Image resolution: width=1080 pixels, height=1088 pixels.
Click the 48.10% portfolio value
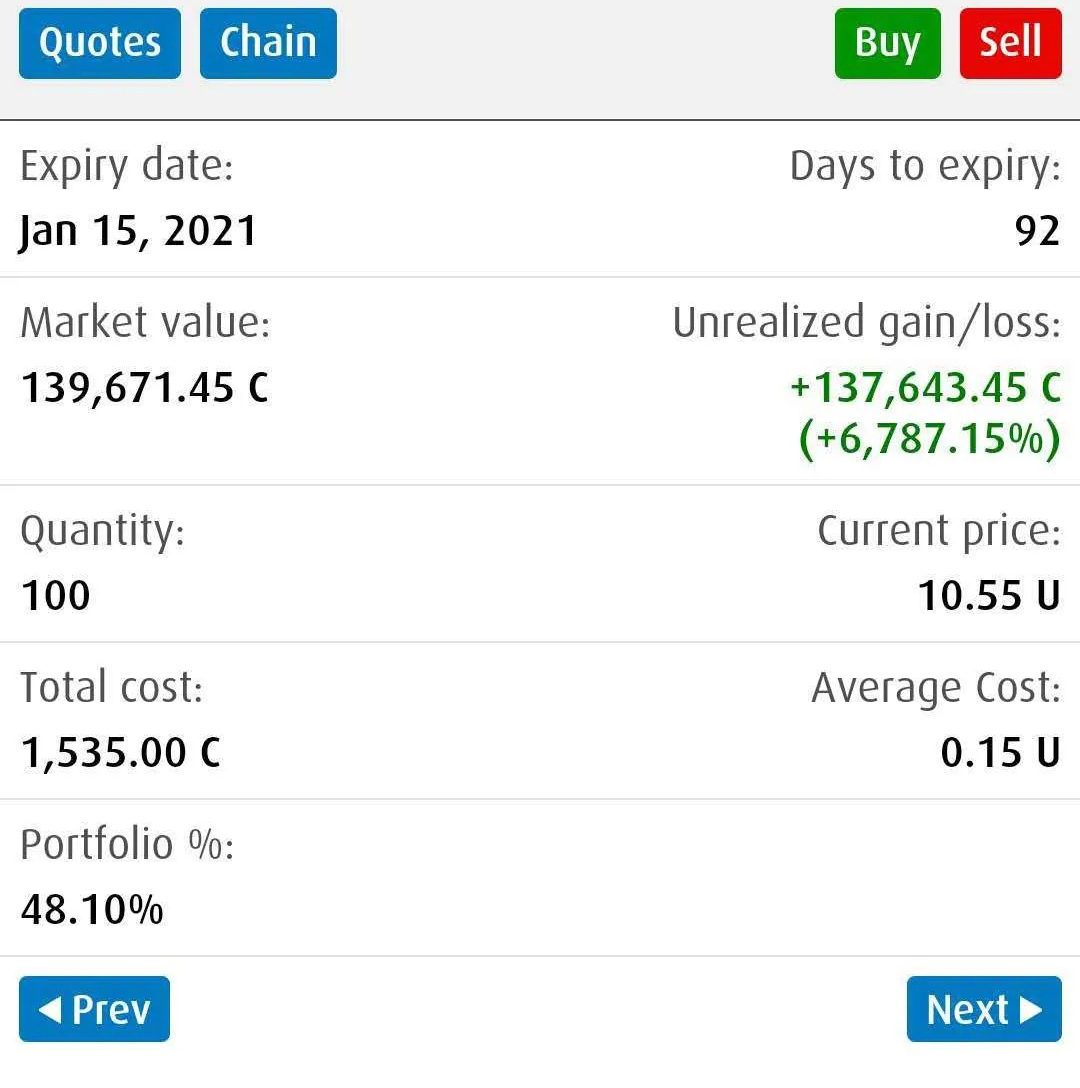(x=92, y=909)
